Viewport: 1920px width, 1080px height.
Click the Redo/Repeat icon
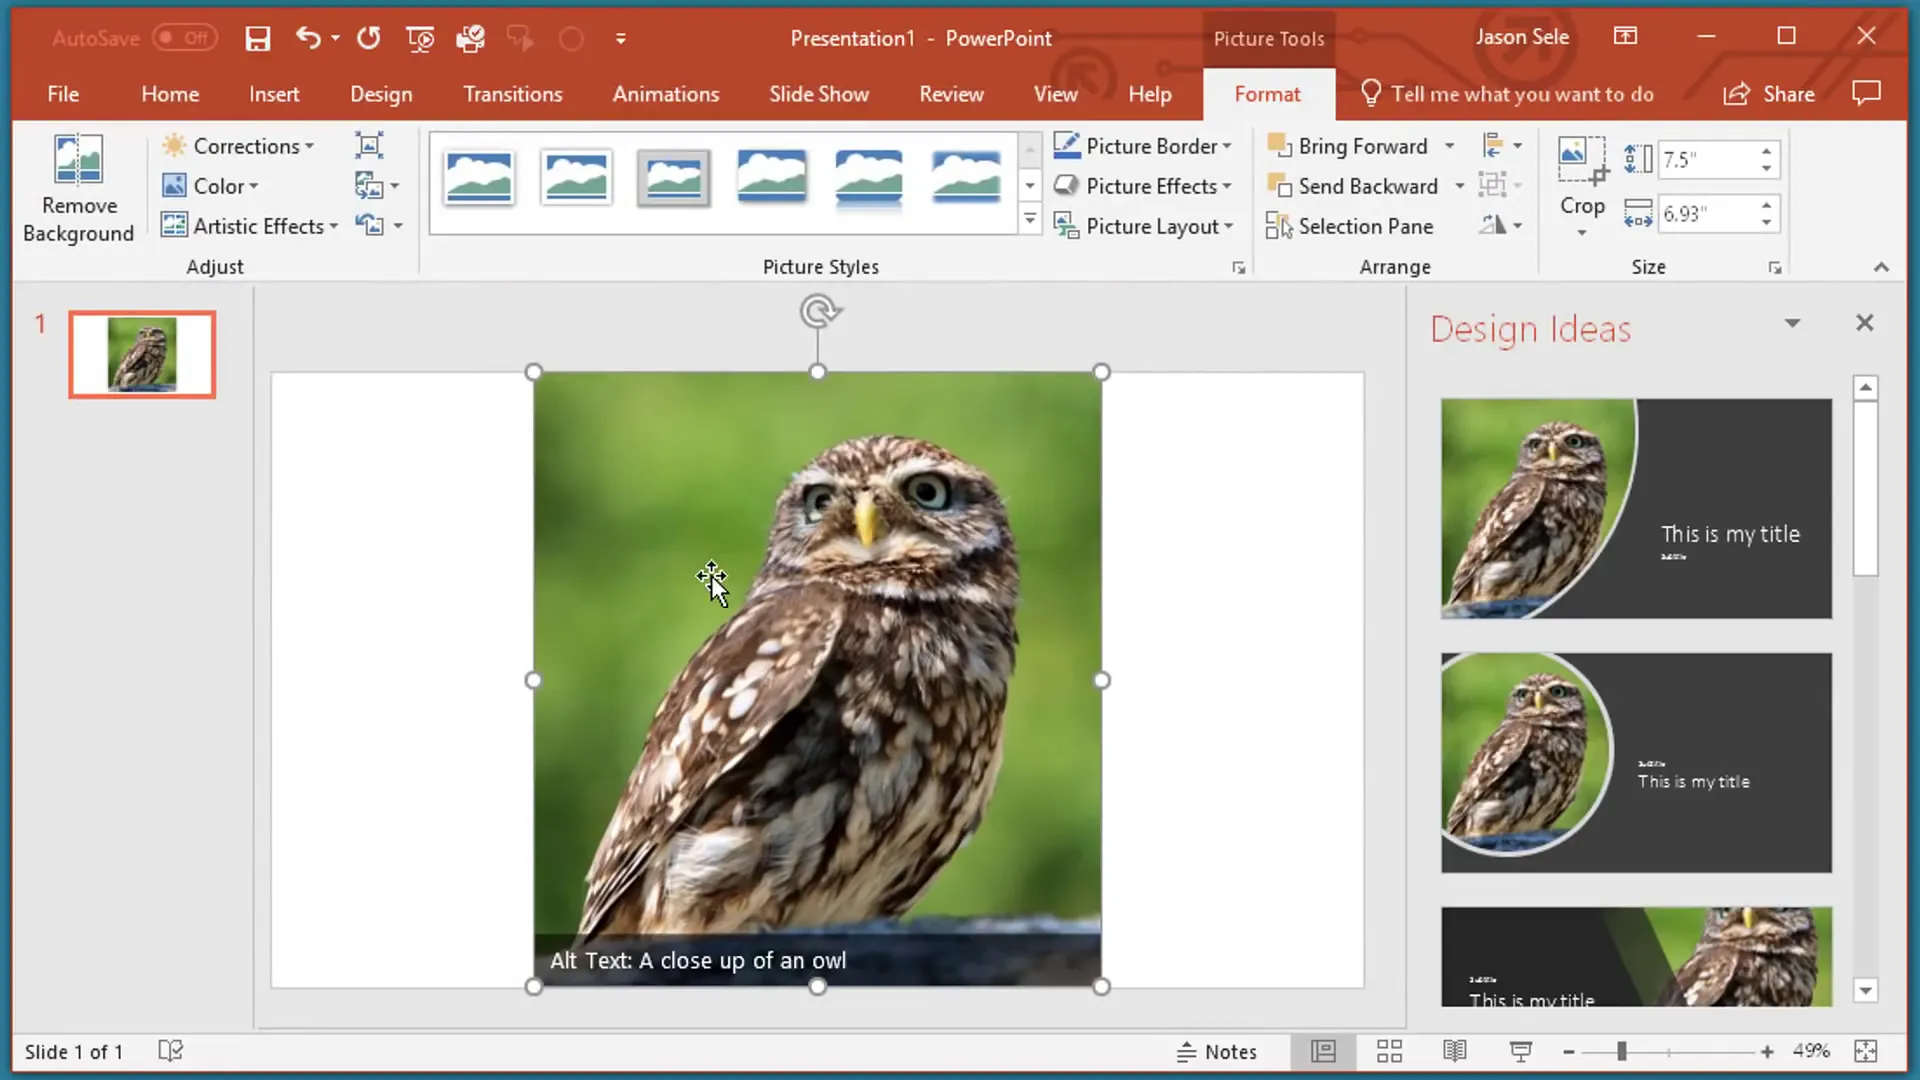369,38
